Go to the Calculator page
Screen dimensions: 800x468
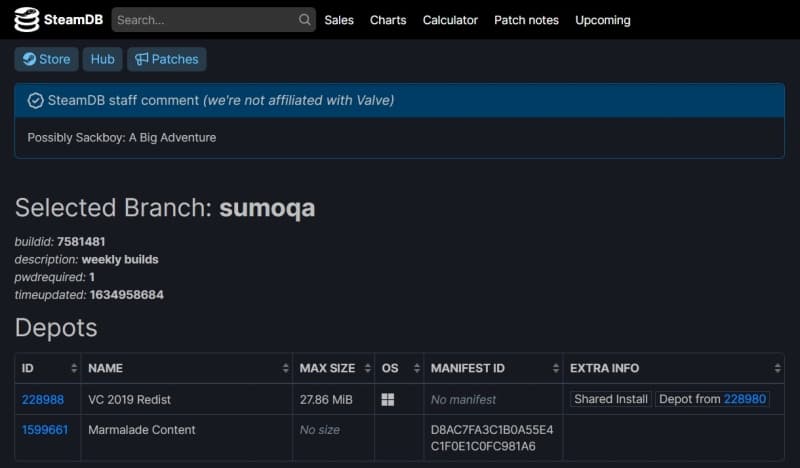click(450, 20)
